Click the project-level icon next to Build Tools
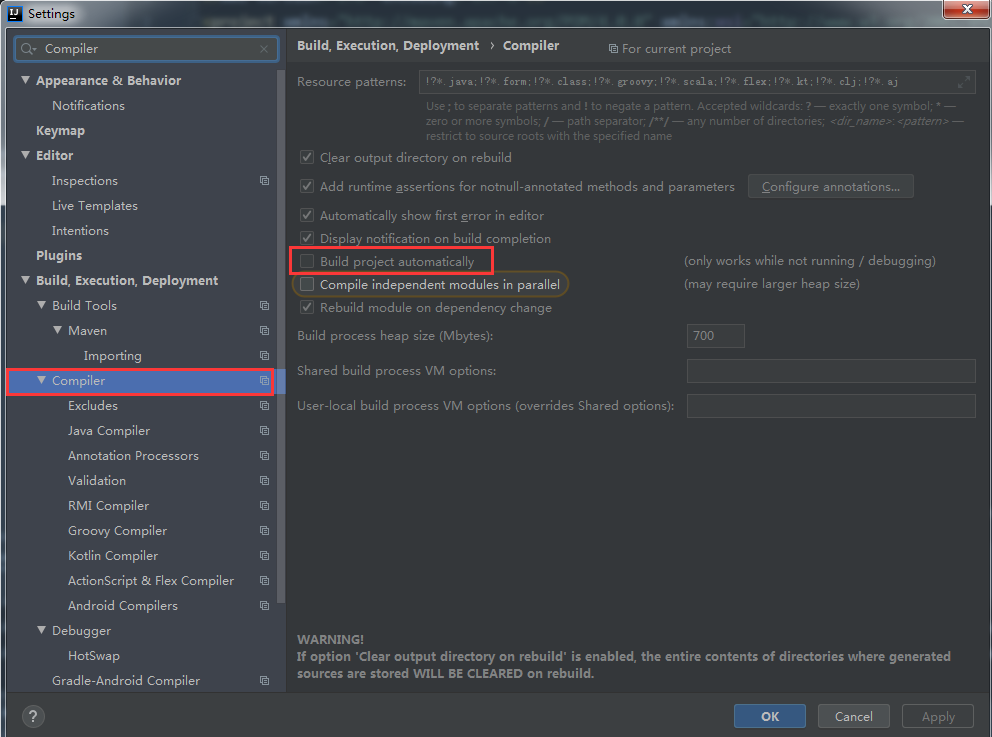Viewport: 992px width, 737px height. (x=264, y=306)
